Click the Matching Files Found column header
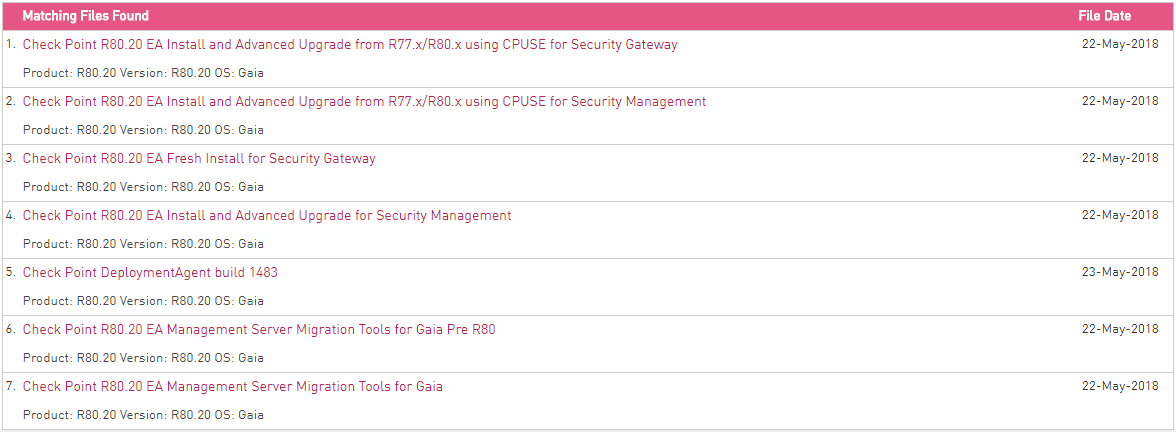This screenshot has height=432, width=1176. 86,16
